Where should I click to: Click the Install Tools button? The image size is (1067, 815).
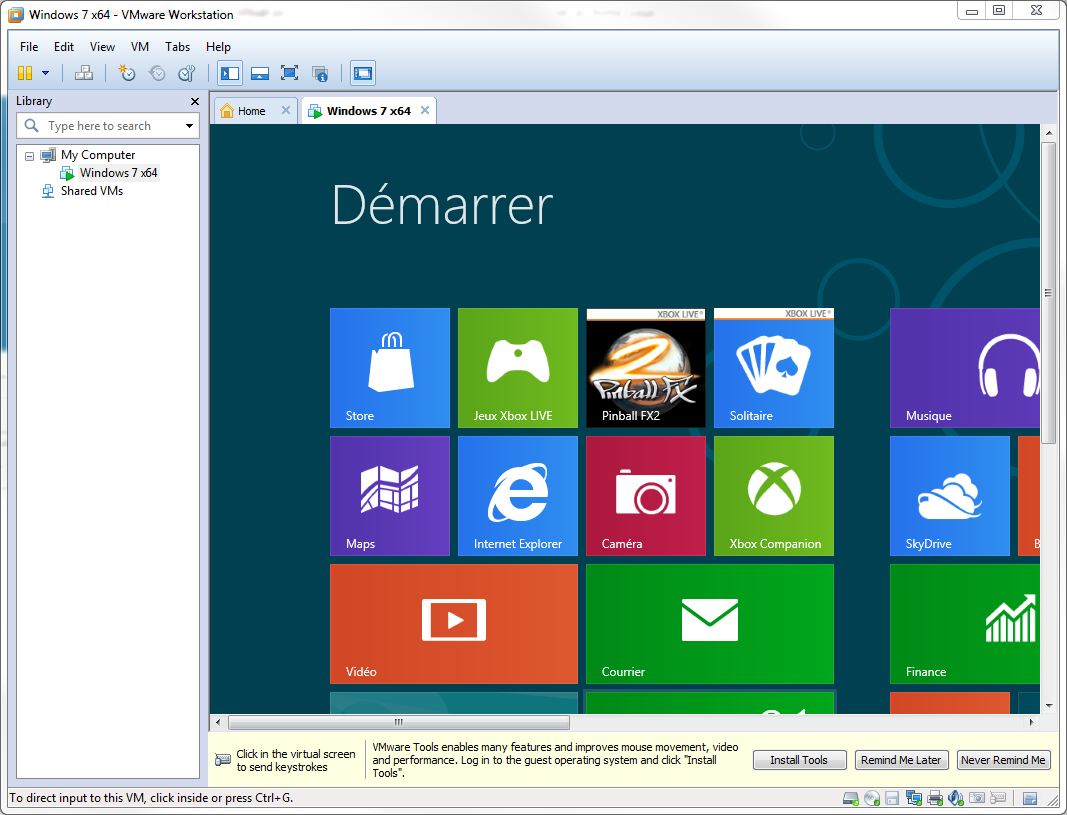tap(800, 760)
